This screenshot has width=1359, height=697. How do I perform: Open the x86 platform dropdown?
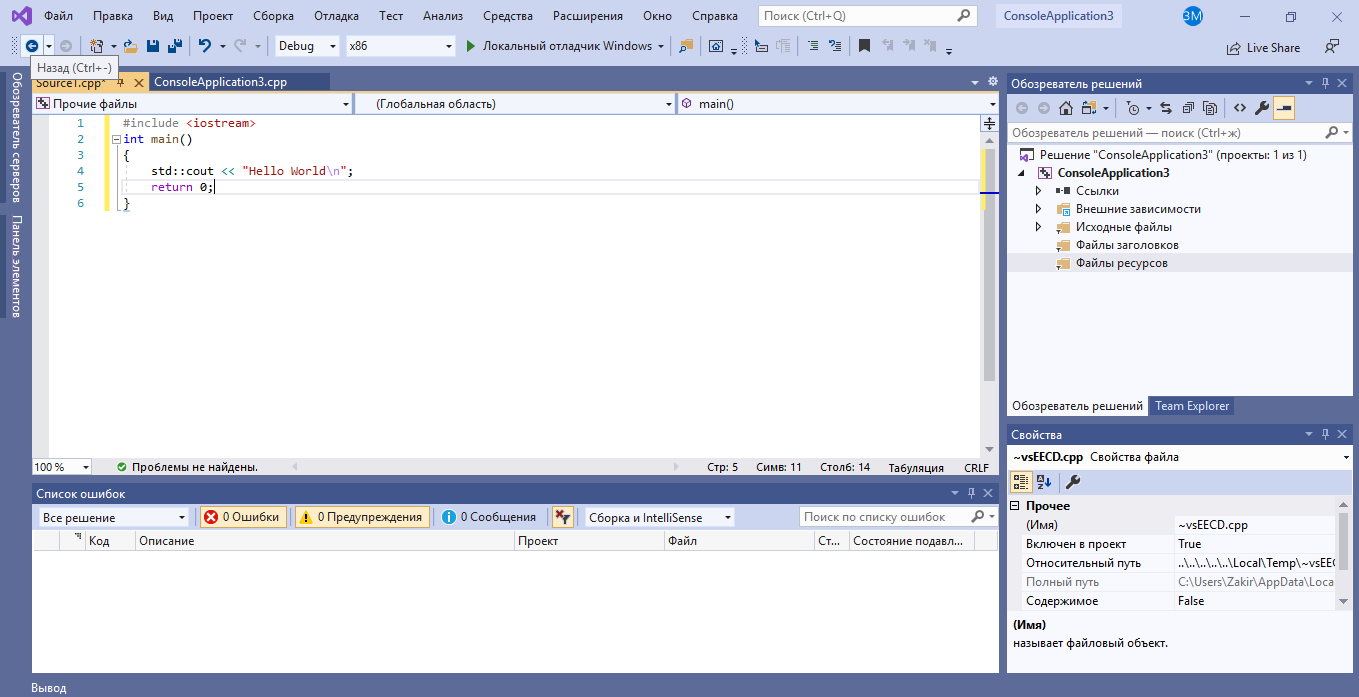click(x=400, y=46)
